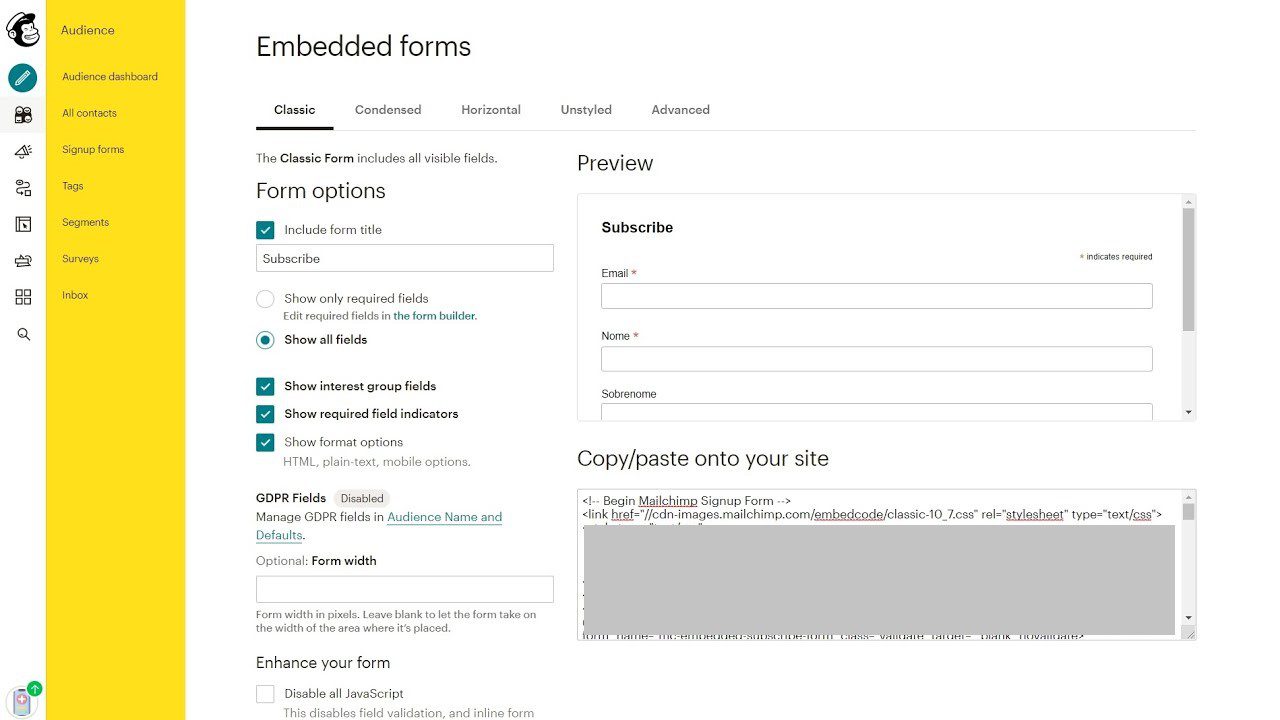
Task: Enable Disable all JavaScript
Action: [265, 693]
